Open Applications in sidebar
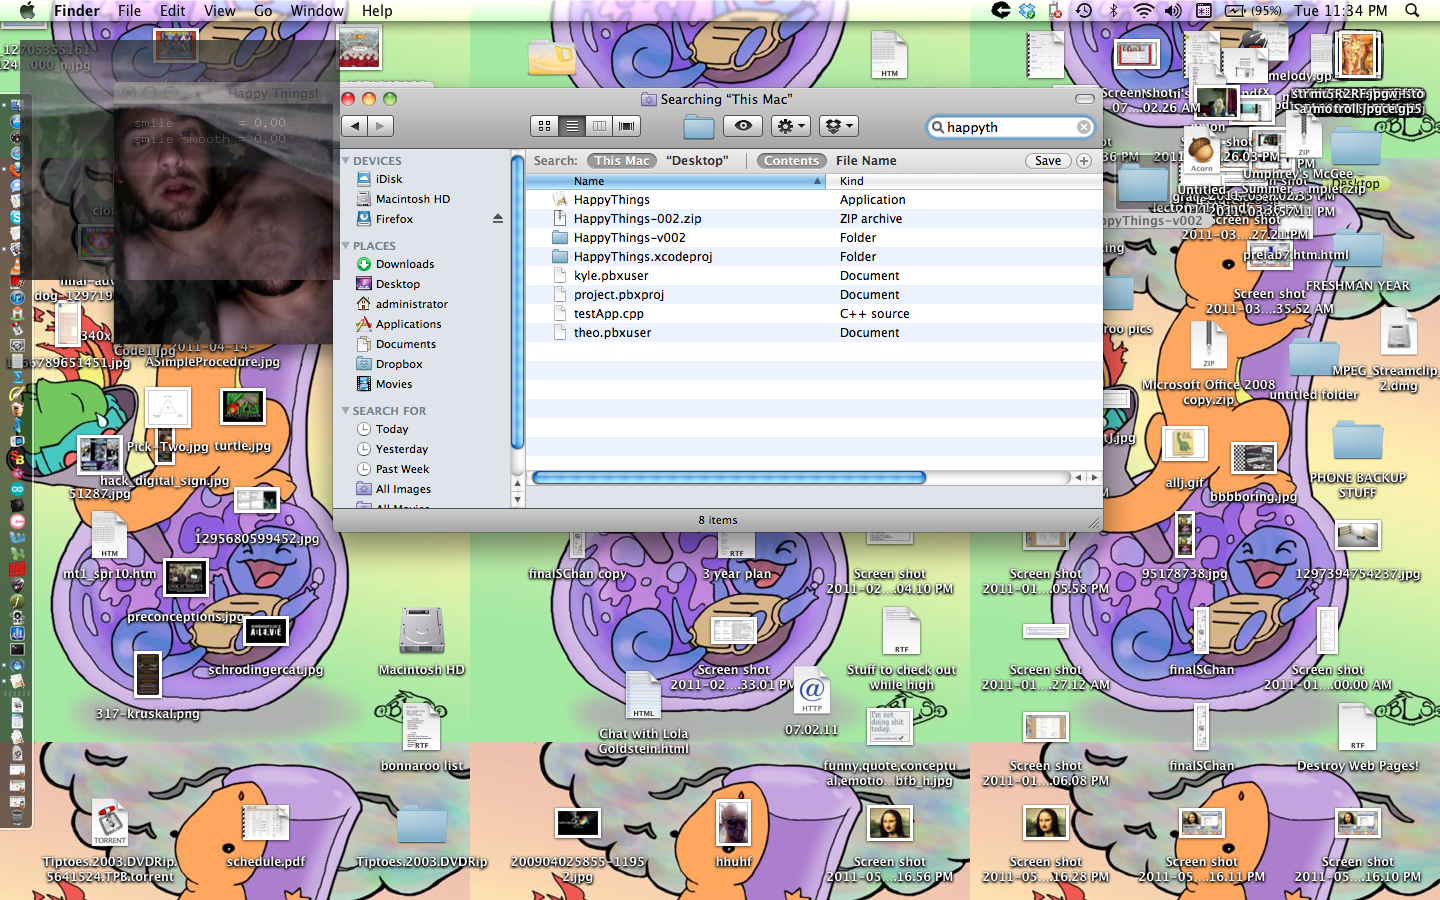Screen dimensions: 1440x900 coord(408,324)
